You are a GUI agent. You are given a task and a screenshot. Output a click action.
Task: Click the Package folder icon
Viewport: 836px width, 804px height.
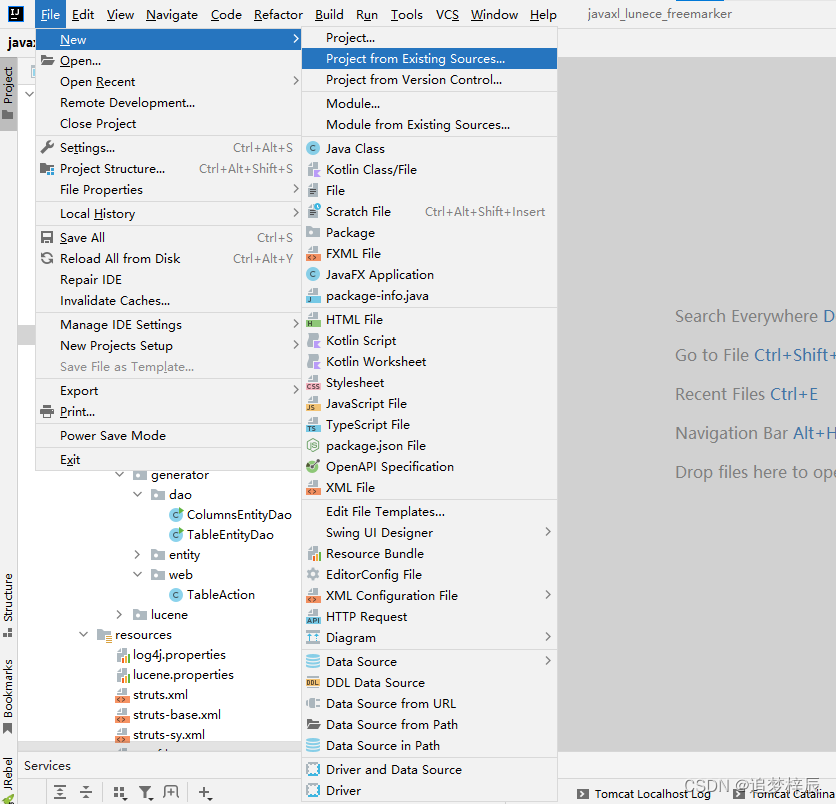(314, 232)
